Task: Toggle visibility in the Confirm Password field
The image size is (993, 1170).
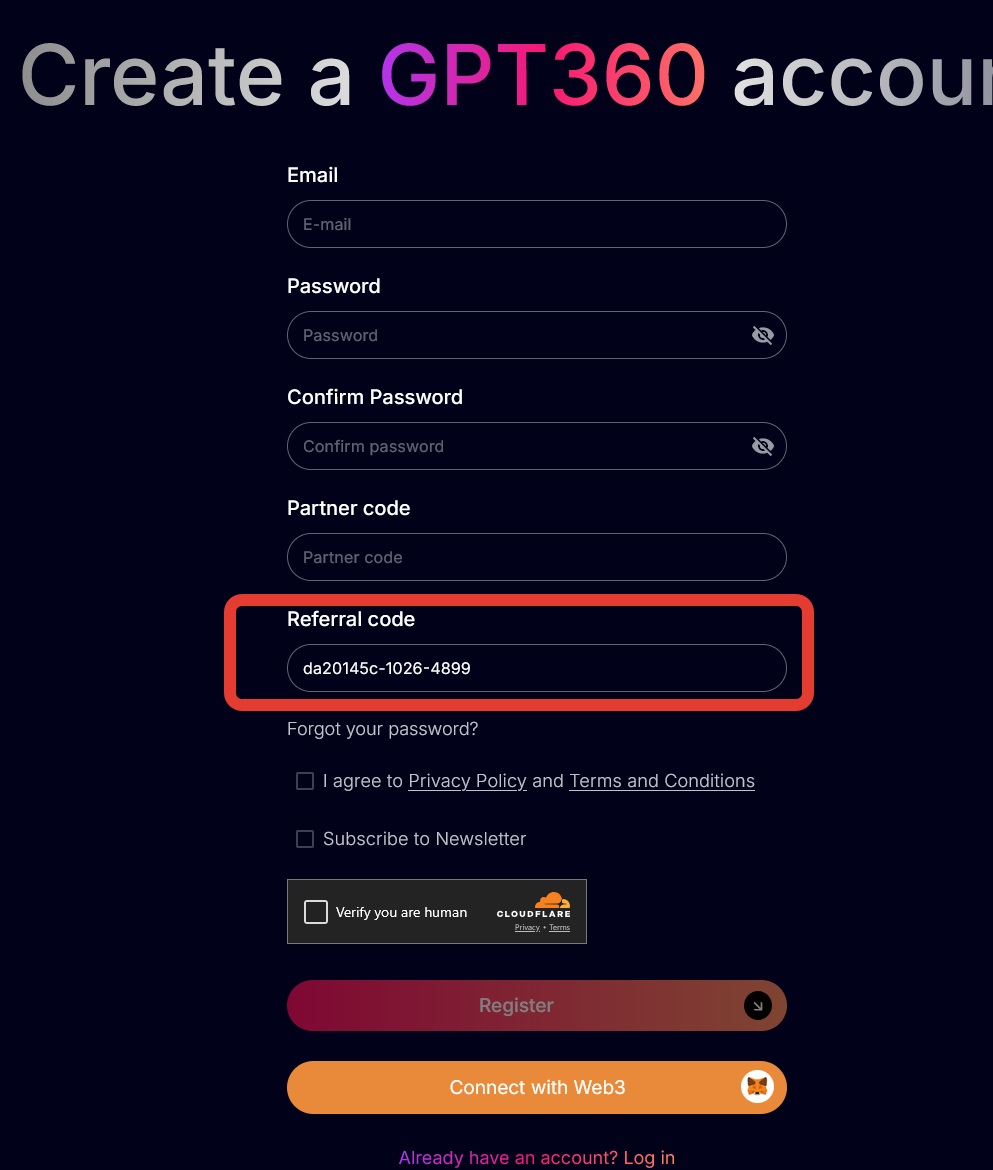Action: (762, 446)
